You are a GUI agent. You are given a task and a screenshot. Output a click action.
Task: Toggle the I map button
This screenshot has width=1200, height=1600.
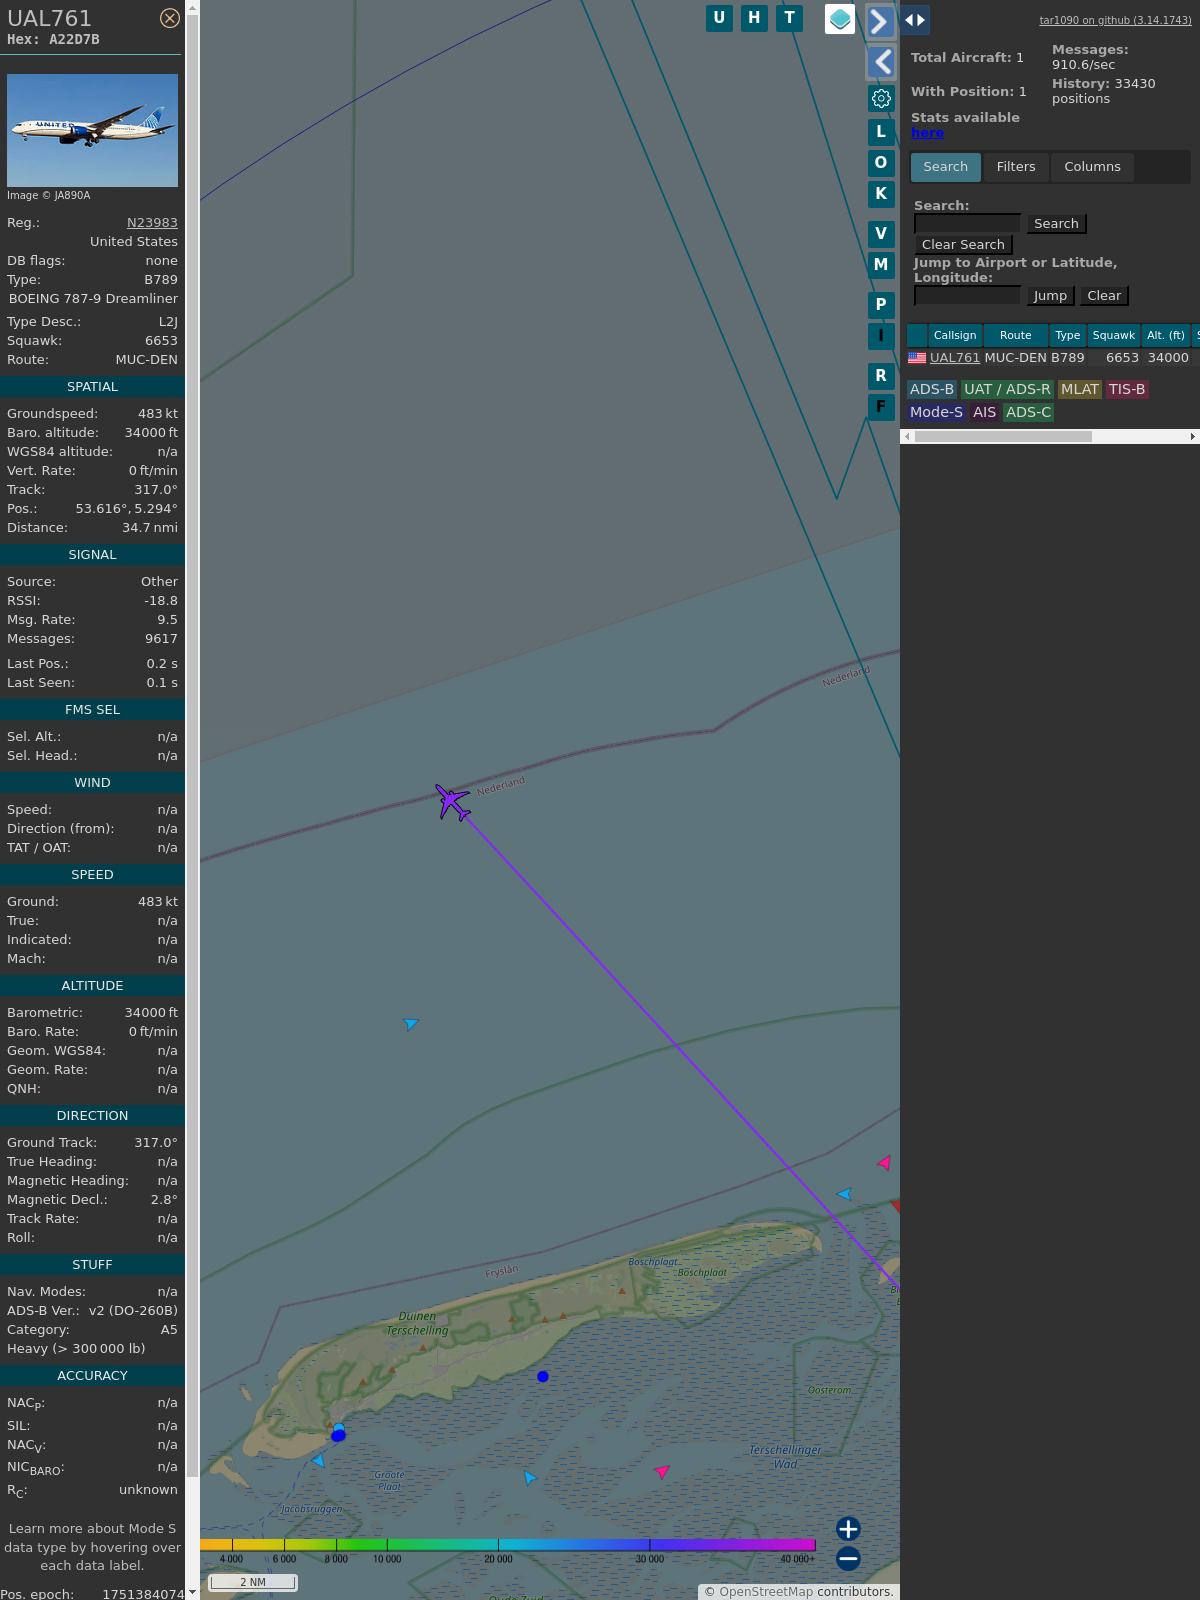(x=881, y=336)
